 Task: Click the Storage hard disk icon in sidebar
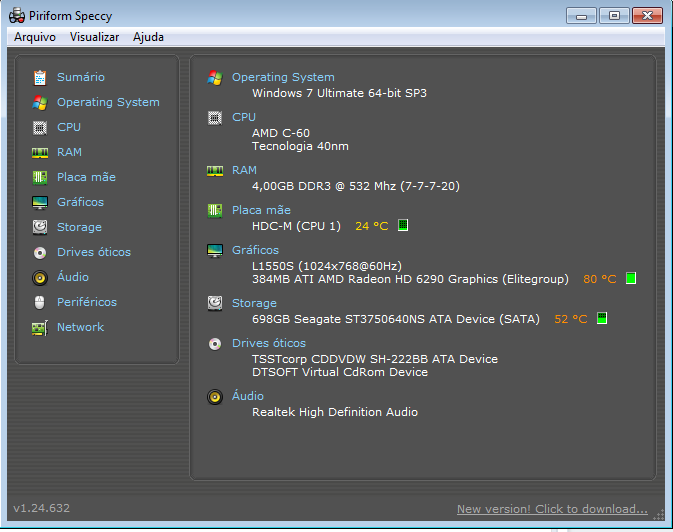40,227
